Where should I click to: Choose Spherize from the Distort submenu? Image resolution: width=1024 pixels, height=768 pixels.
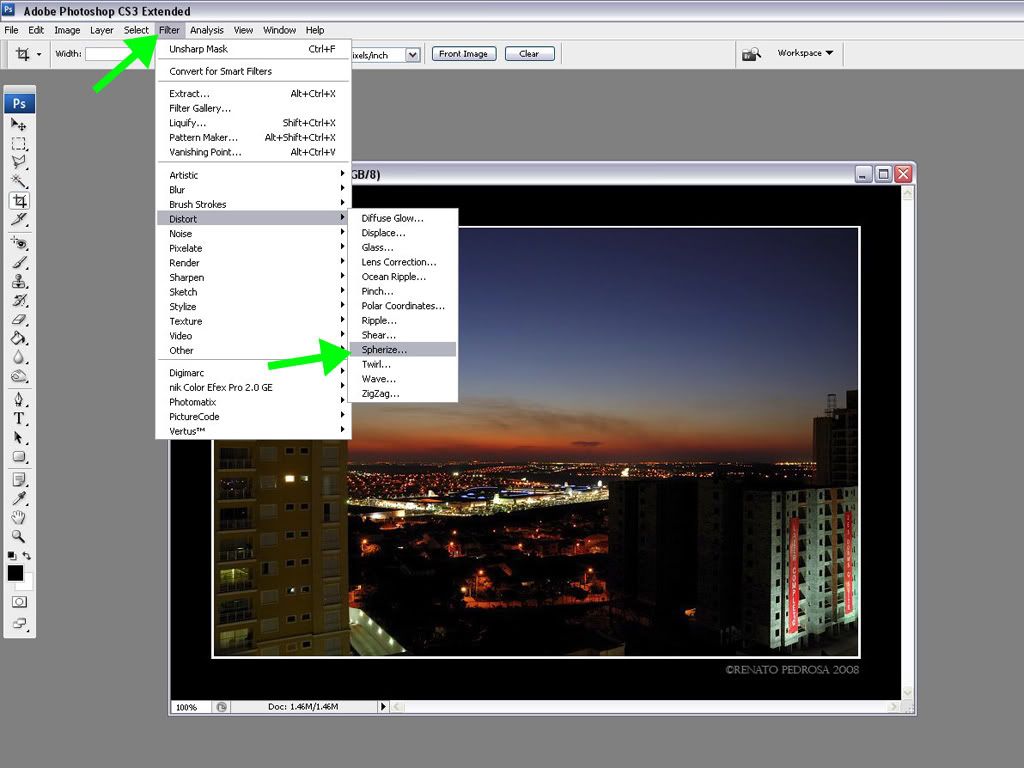[385, 350]
